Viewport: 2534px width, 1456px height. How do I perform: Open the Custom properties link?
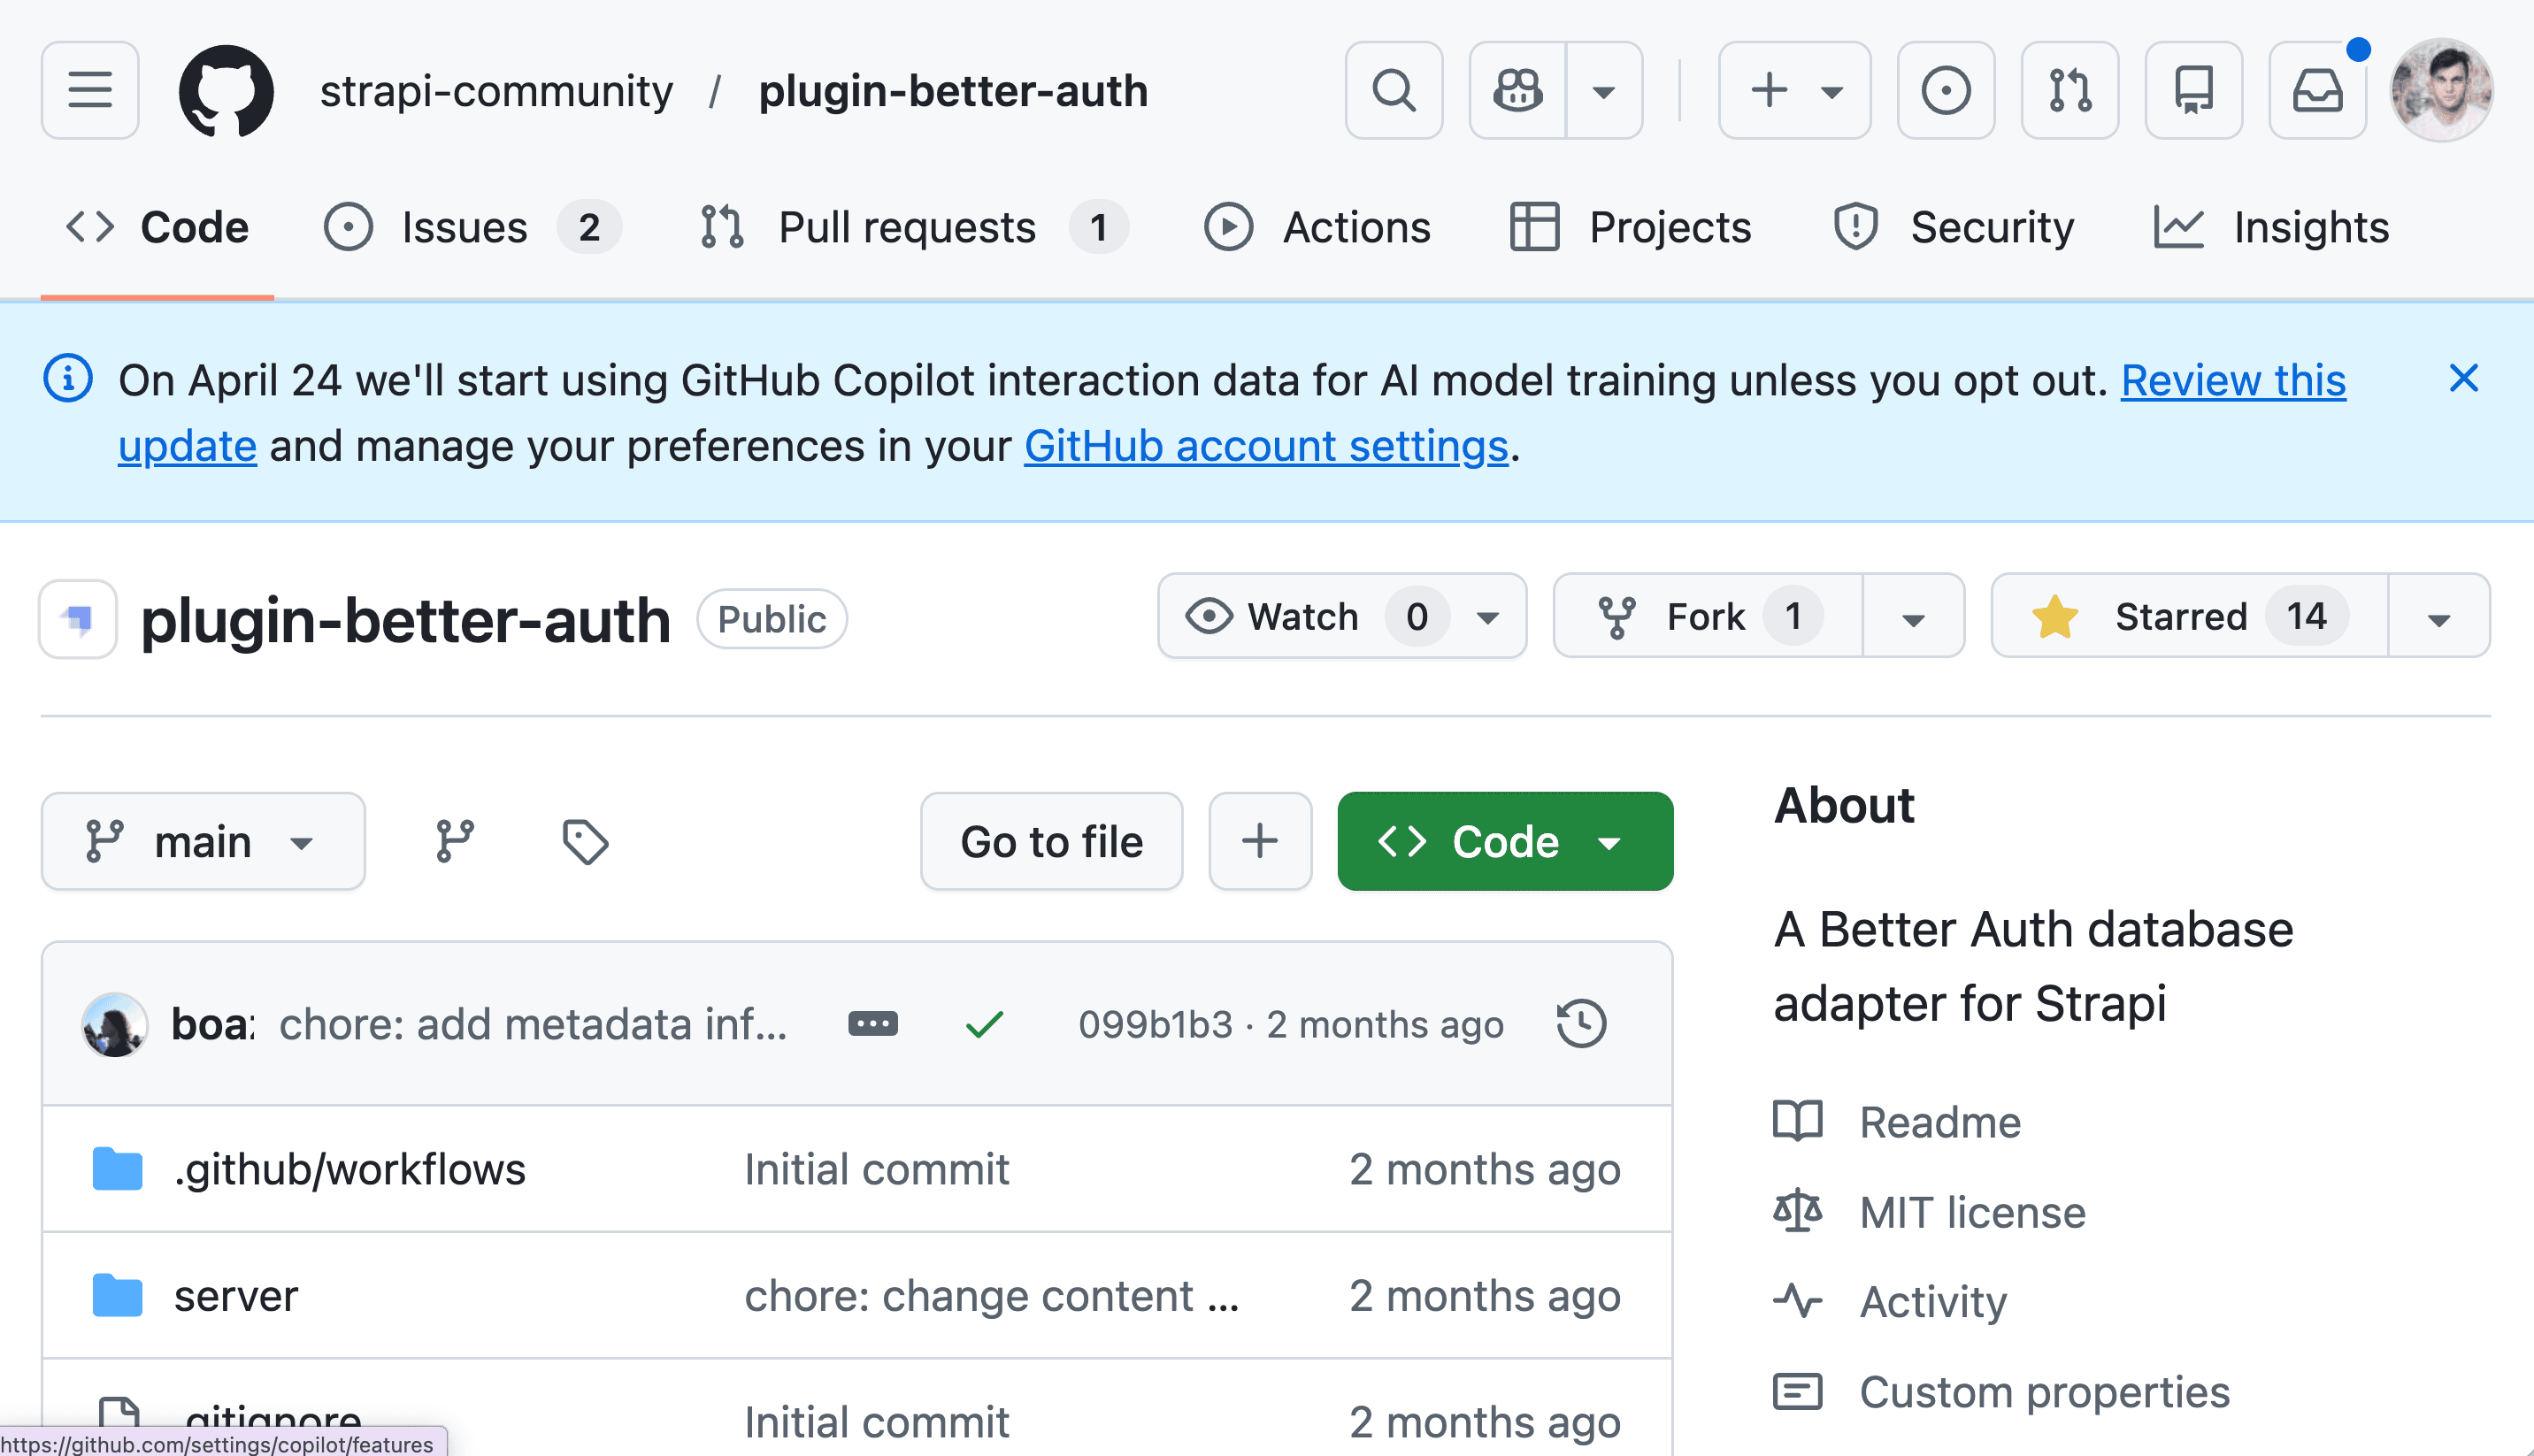2045,1392
